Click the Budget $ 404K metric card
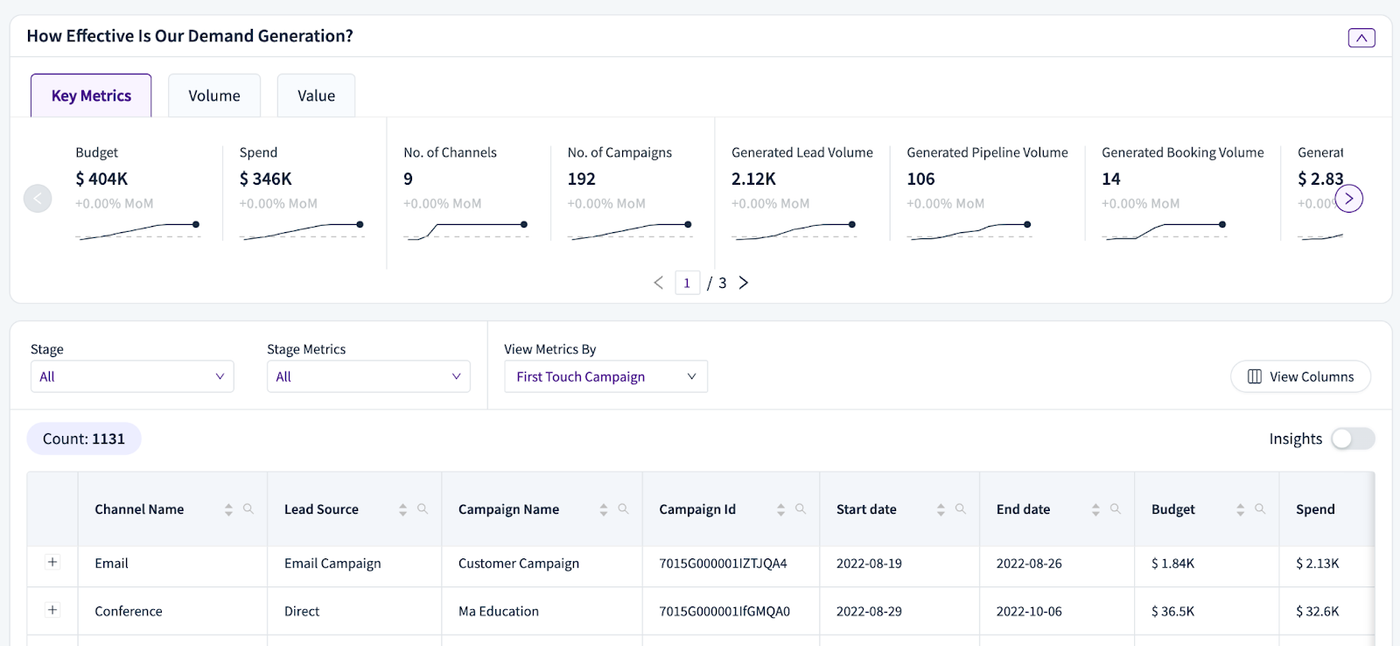The image size is (1400, 646). point(138,193)
